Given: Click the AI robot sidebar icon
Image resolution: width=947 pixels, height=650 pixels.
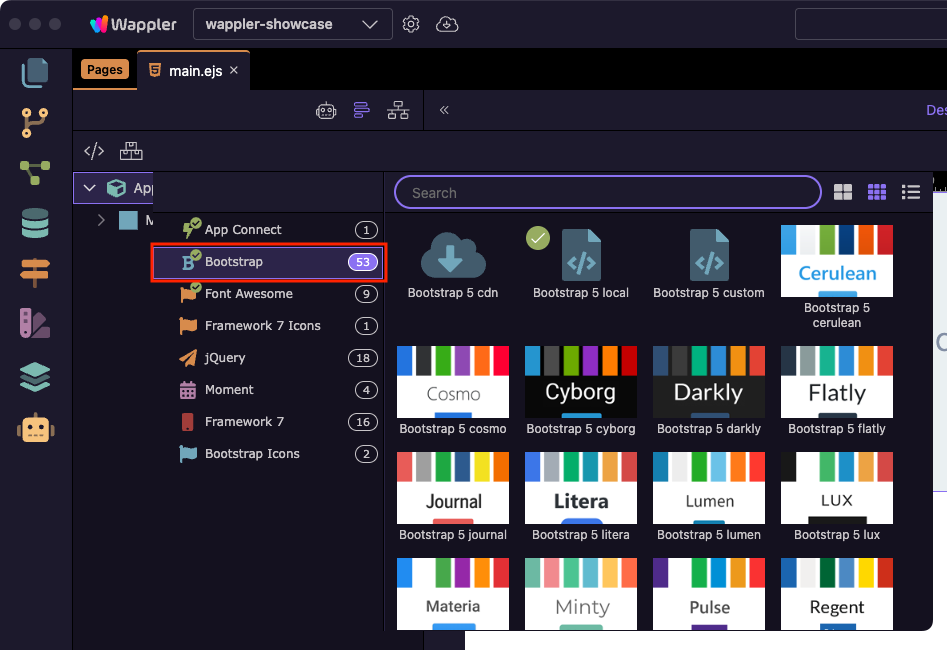Looking at the screenshot, I should click(x=35, y=429).
